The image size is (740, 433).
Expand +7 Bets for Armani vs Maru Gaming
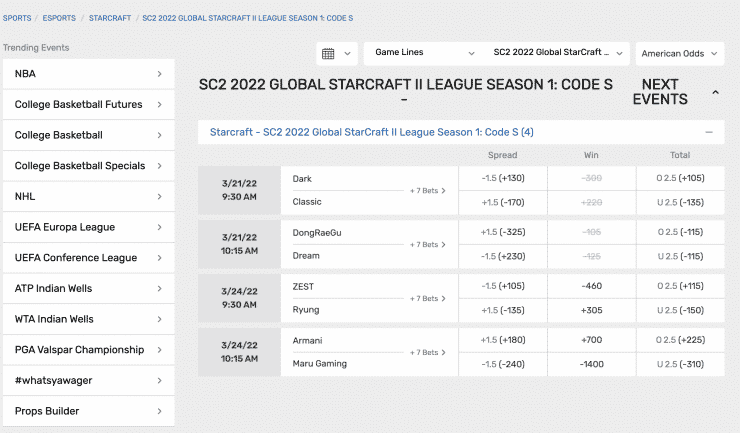[428, 352]
